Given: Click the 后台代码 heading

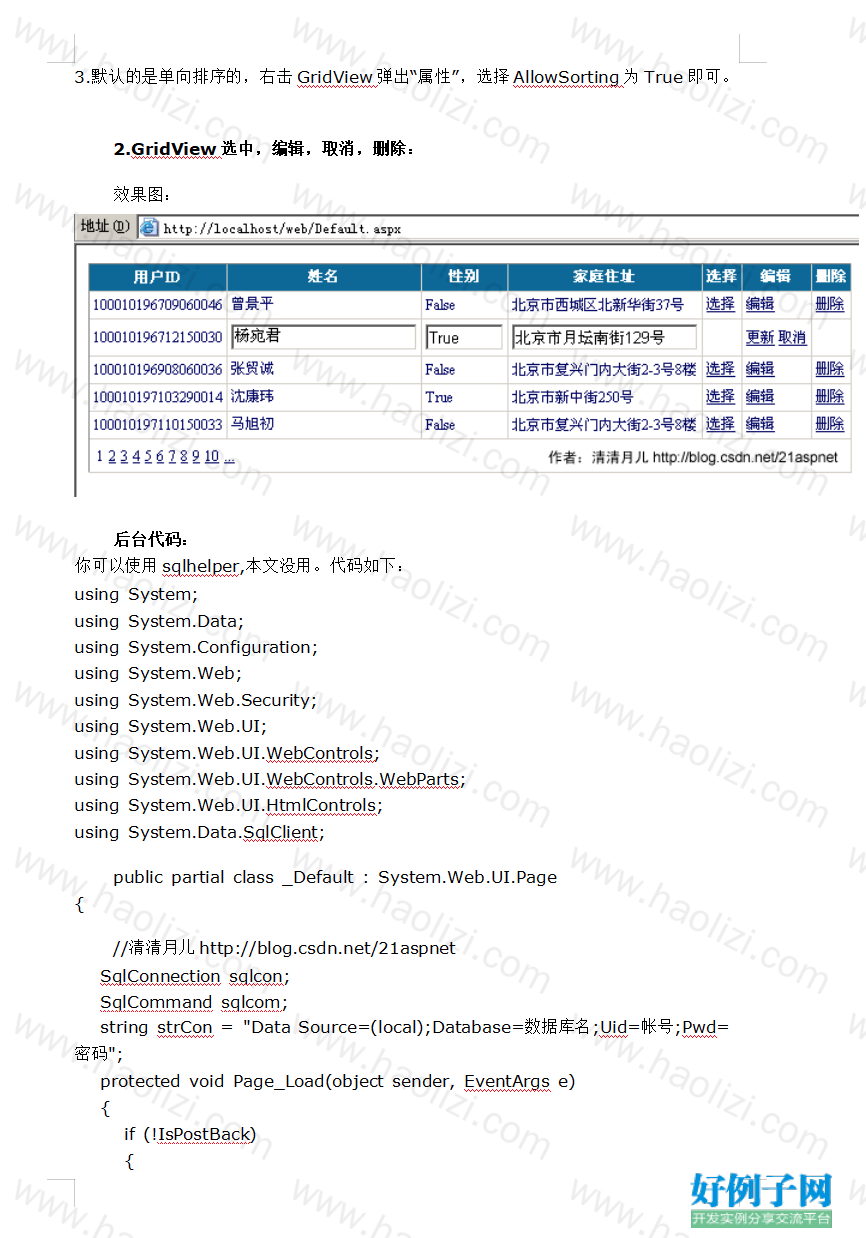Looking at the screenshot, I should point(151,540).
